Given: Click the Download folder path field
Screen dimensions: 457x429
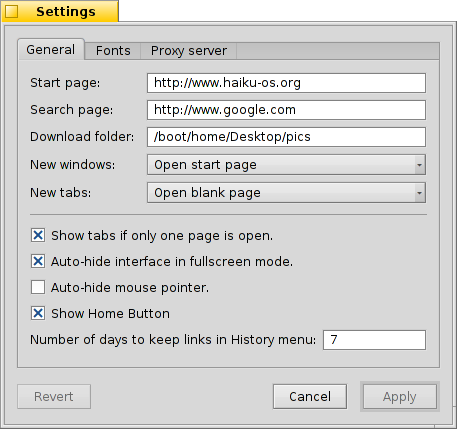Looking at the screenshot, I should pyautogui.click(x=286, y=137).
